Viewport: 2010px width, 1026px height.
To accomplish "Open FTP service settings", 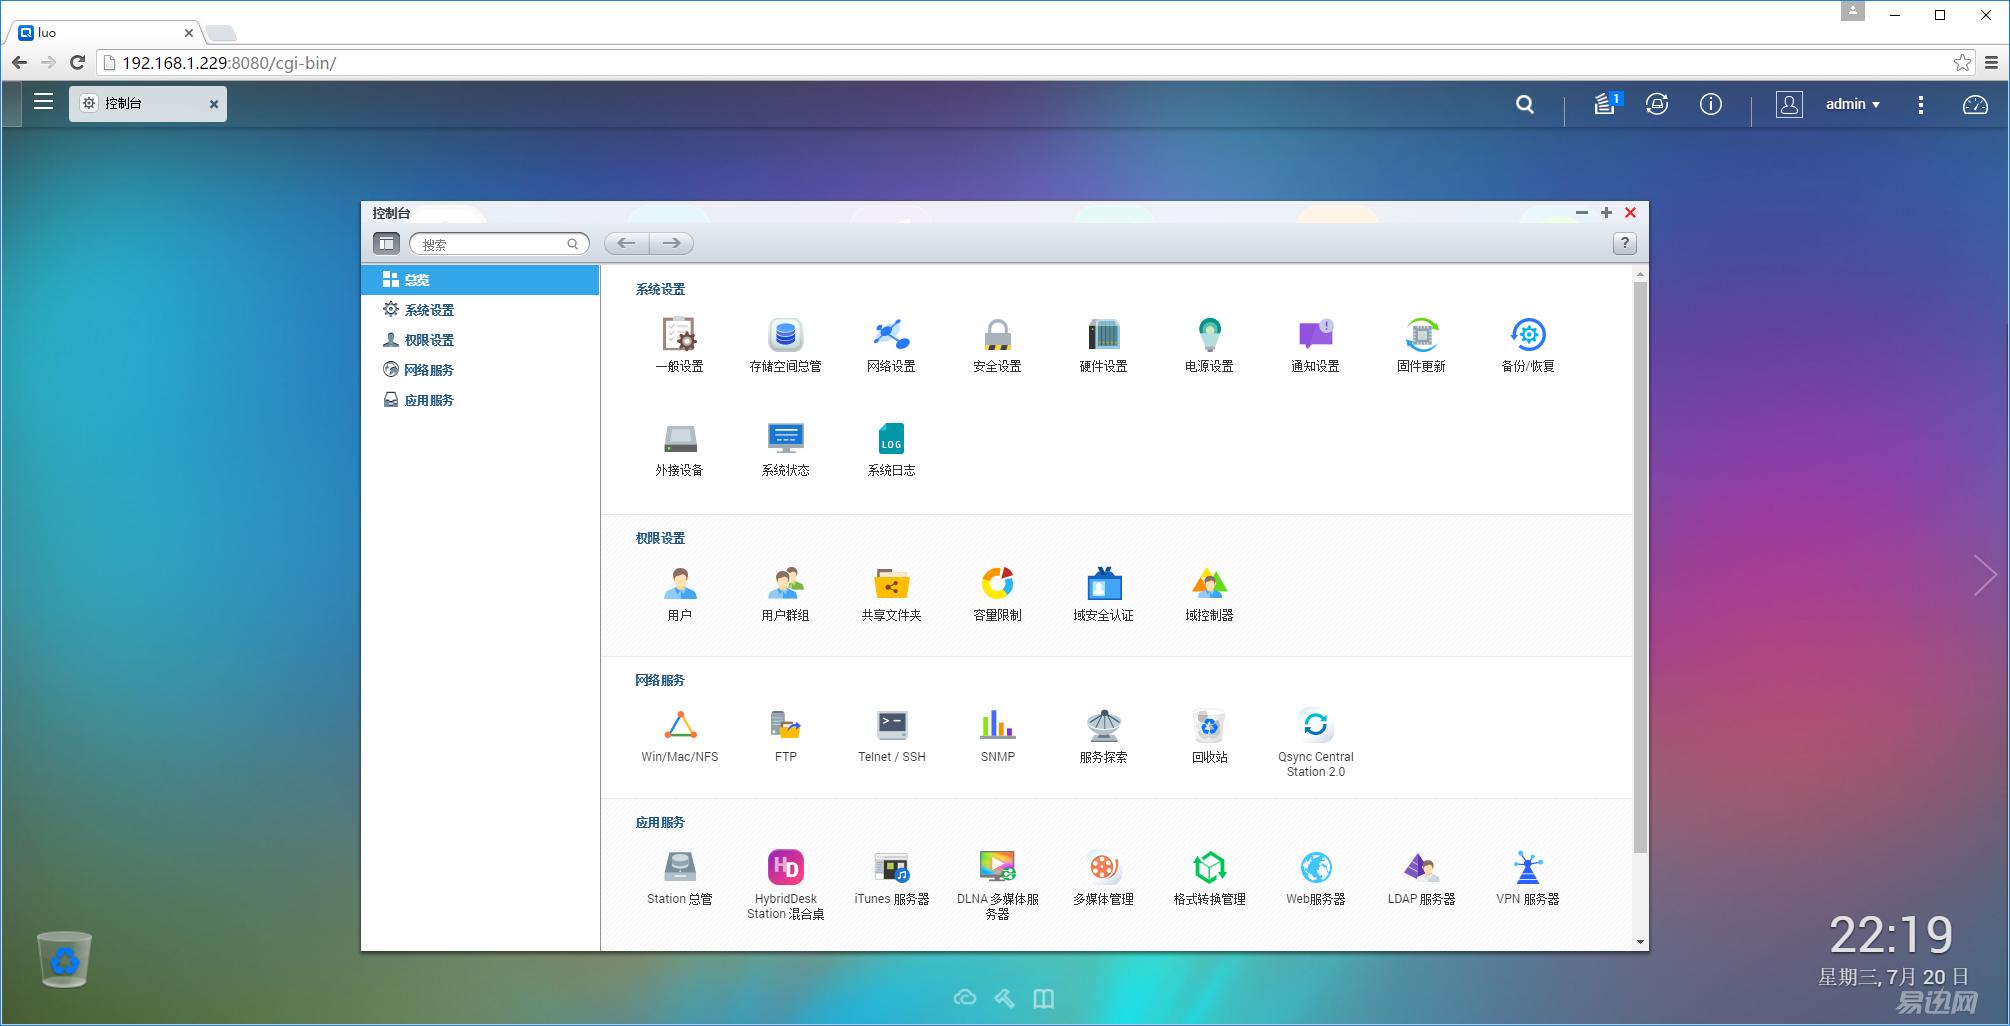I will coord(786,736).
